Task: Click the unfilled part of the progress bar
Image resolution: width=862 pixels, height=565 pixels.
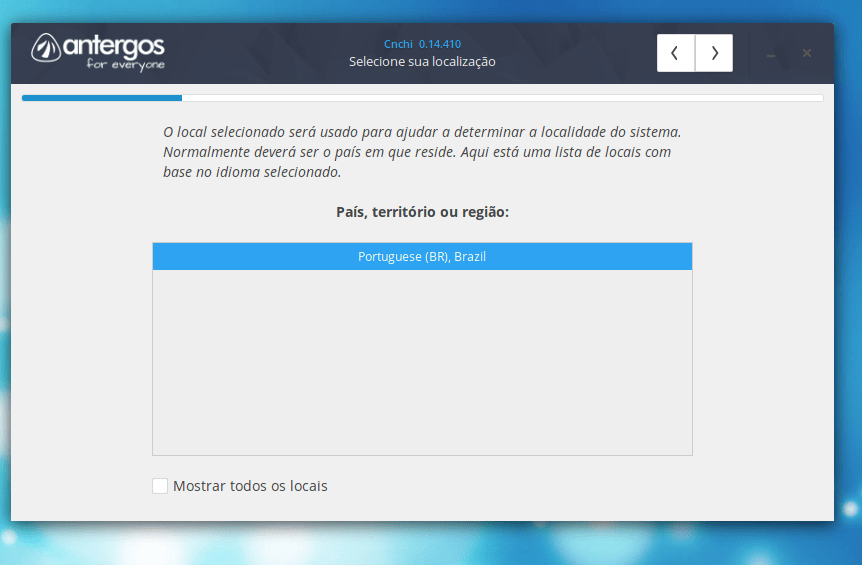Action: coord(500,98)
